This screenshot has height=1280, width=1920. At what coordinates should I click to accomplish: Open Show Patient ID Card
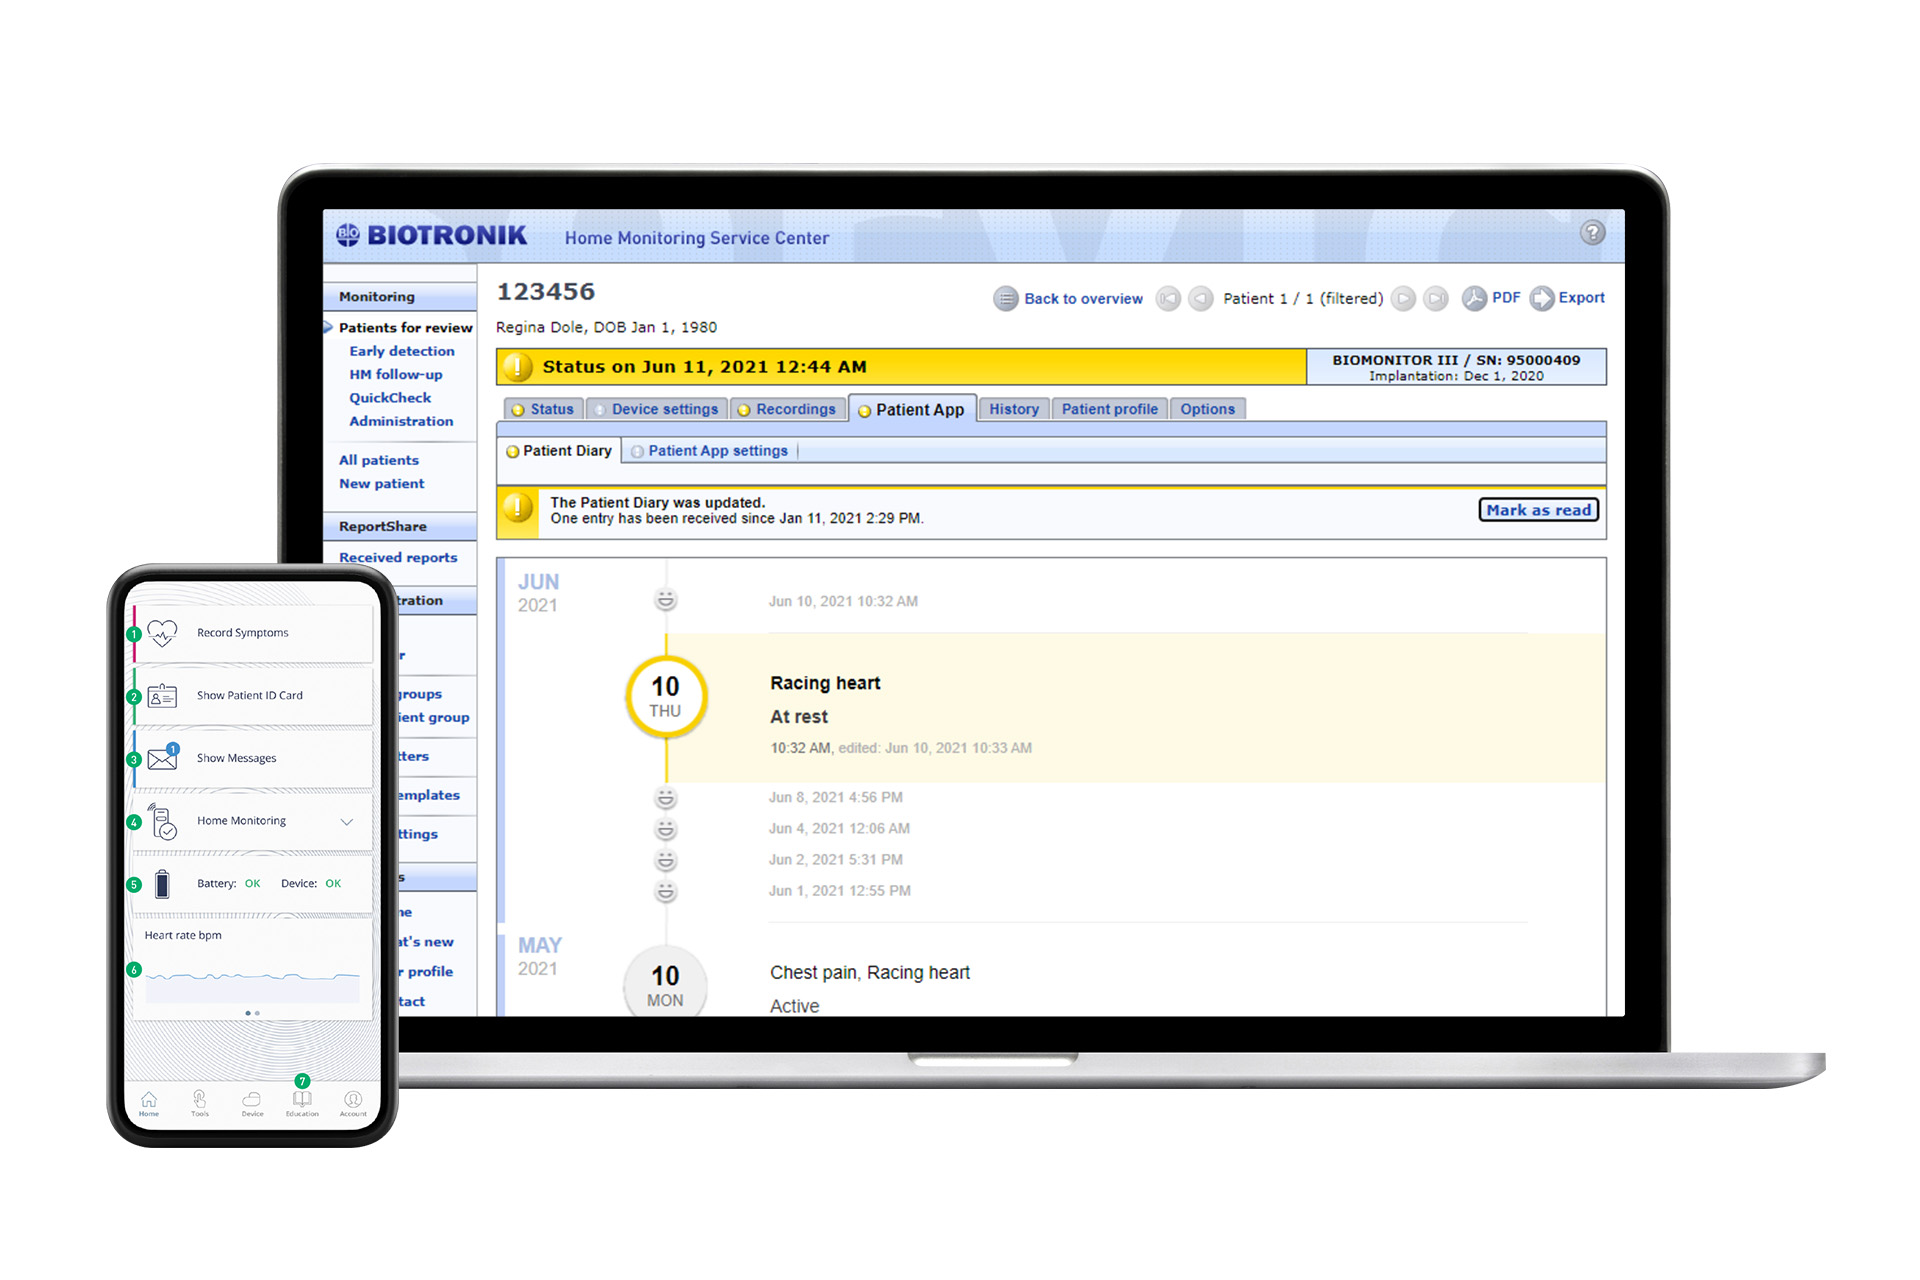[250, 695]
